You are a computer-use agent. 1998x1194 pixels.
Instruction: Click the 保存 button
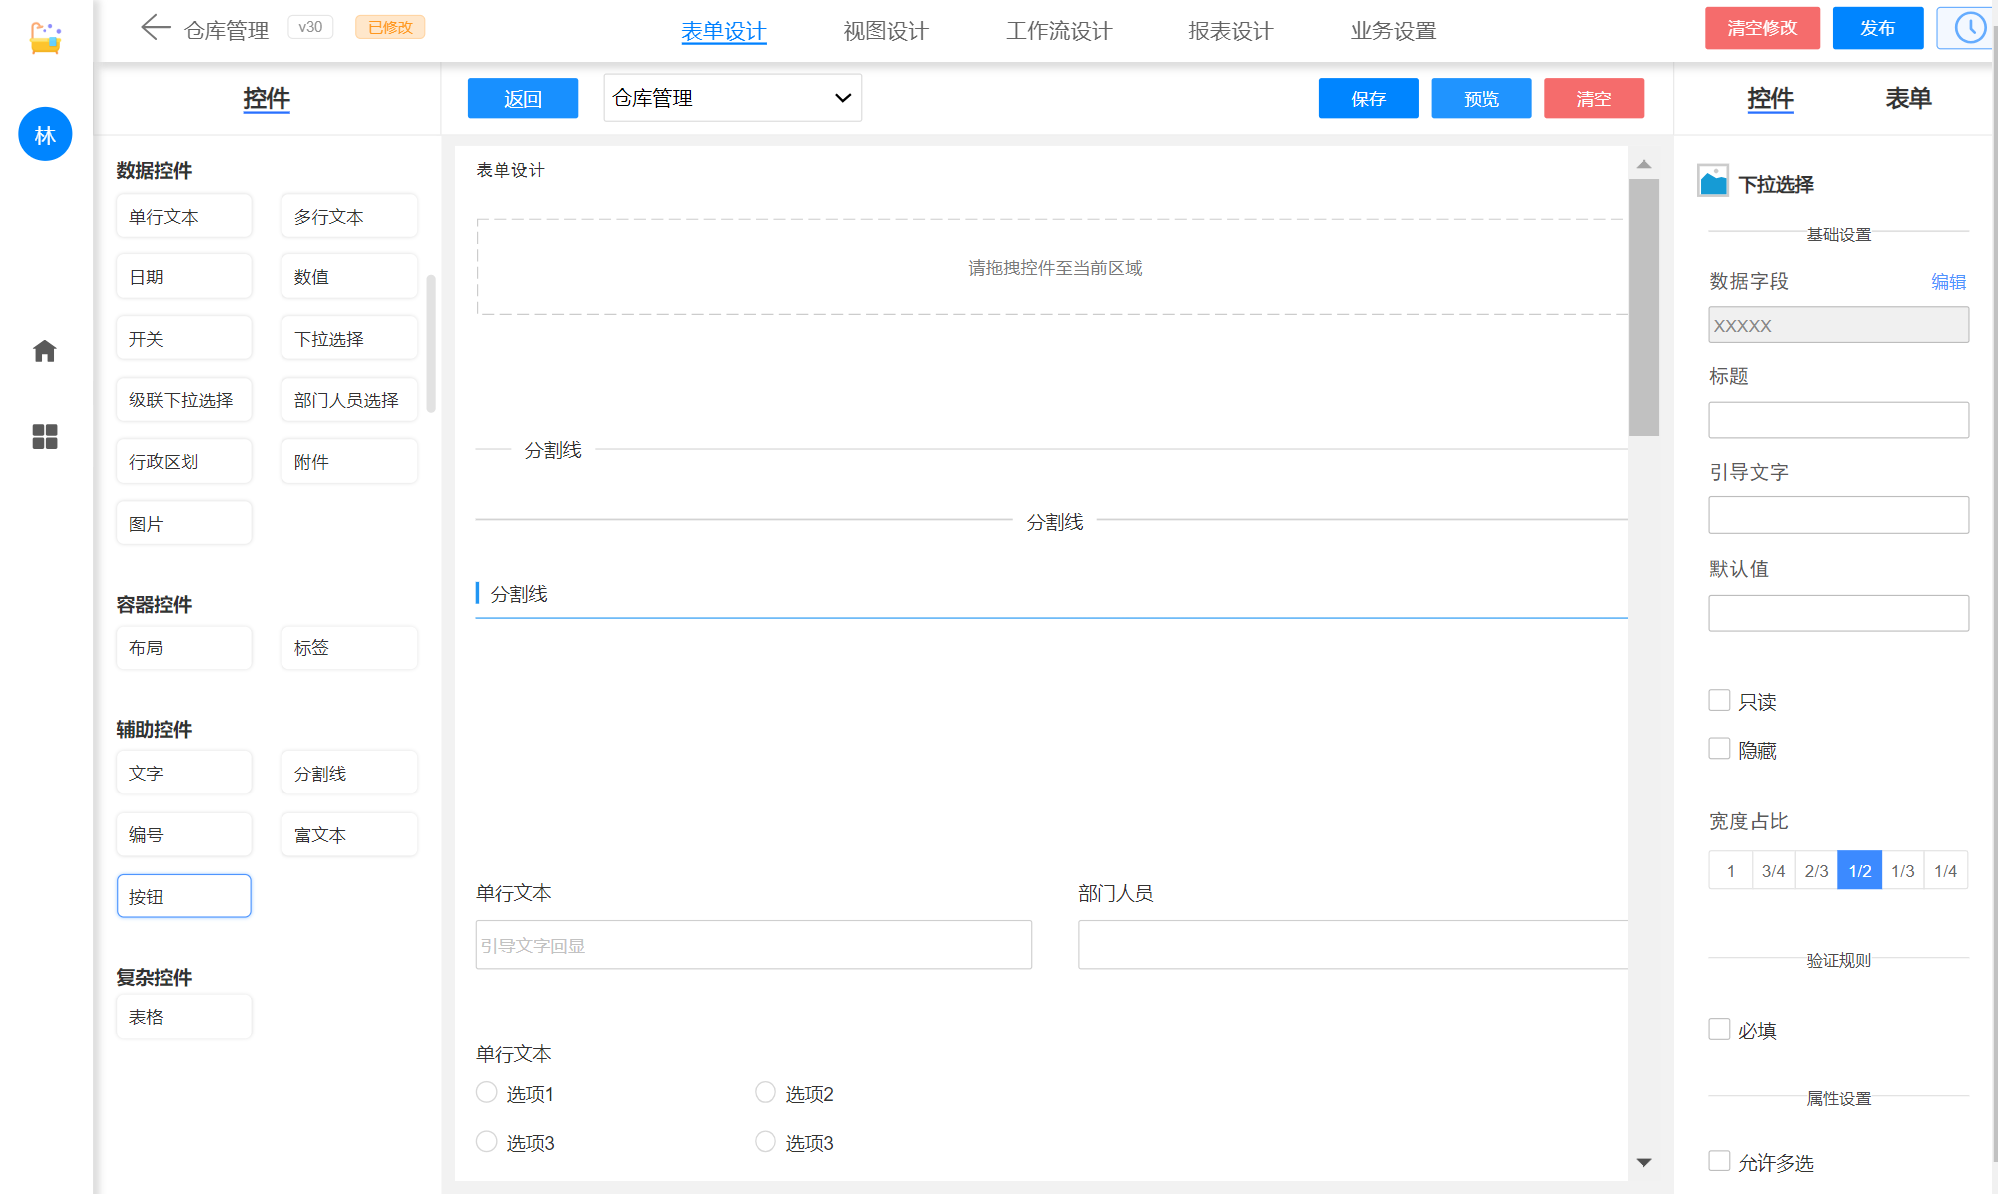tap(1368, 98)
